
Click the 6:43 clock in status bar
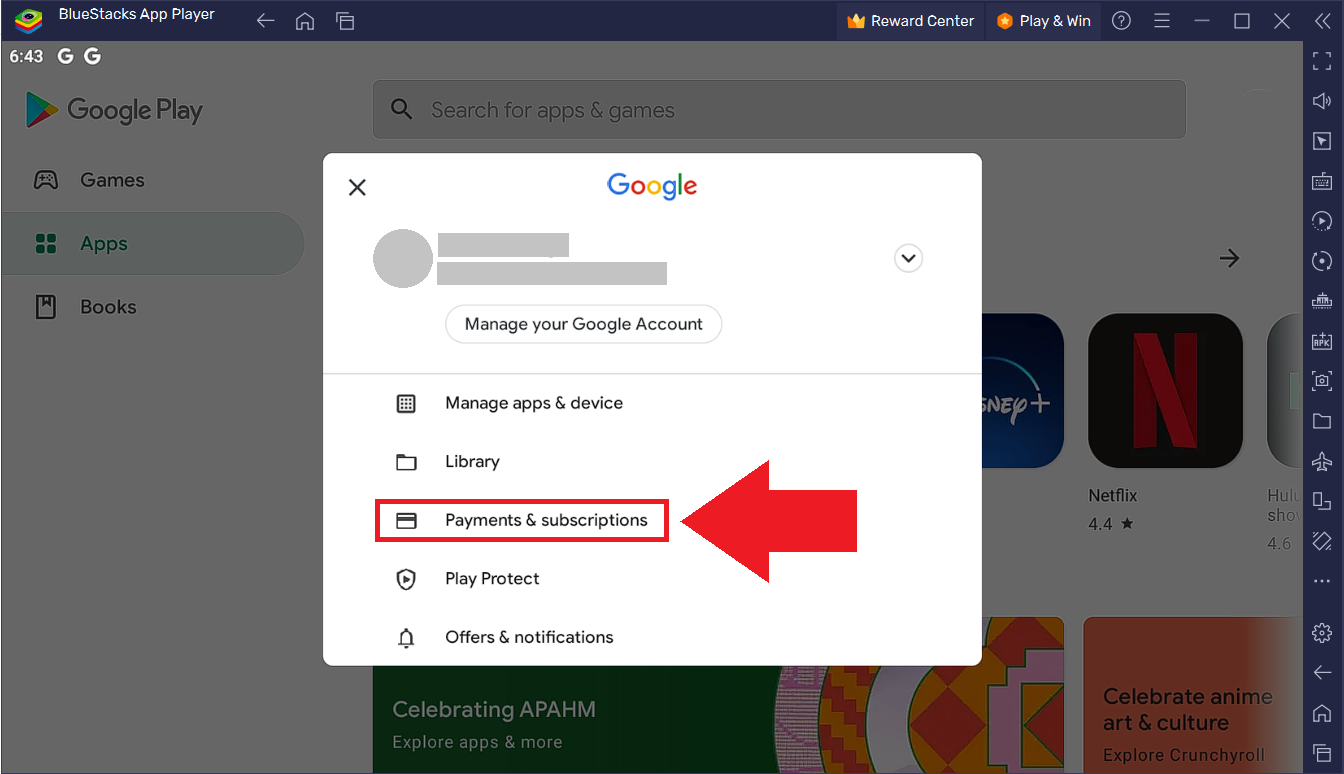pos(26,57)
